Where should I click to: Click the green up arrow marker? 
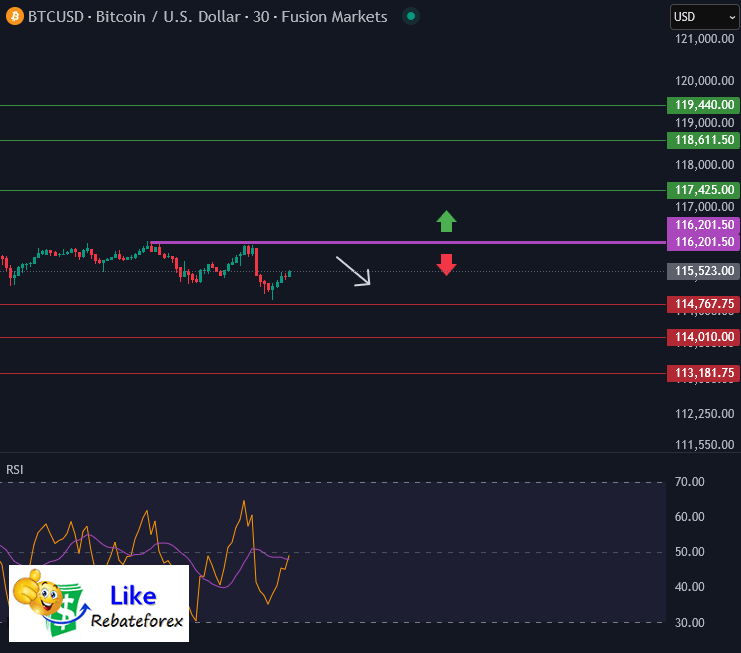(x=446, y=221)
